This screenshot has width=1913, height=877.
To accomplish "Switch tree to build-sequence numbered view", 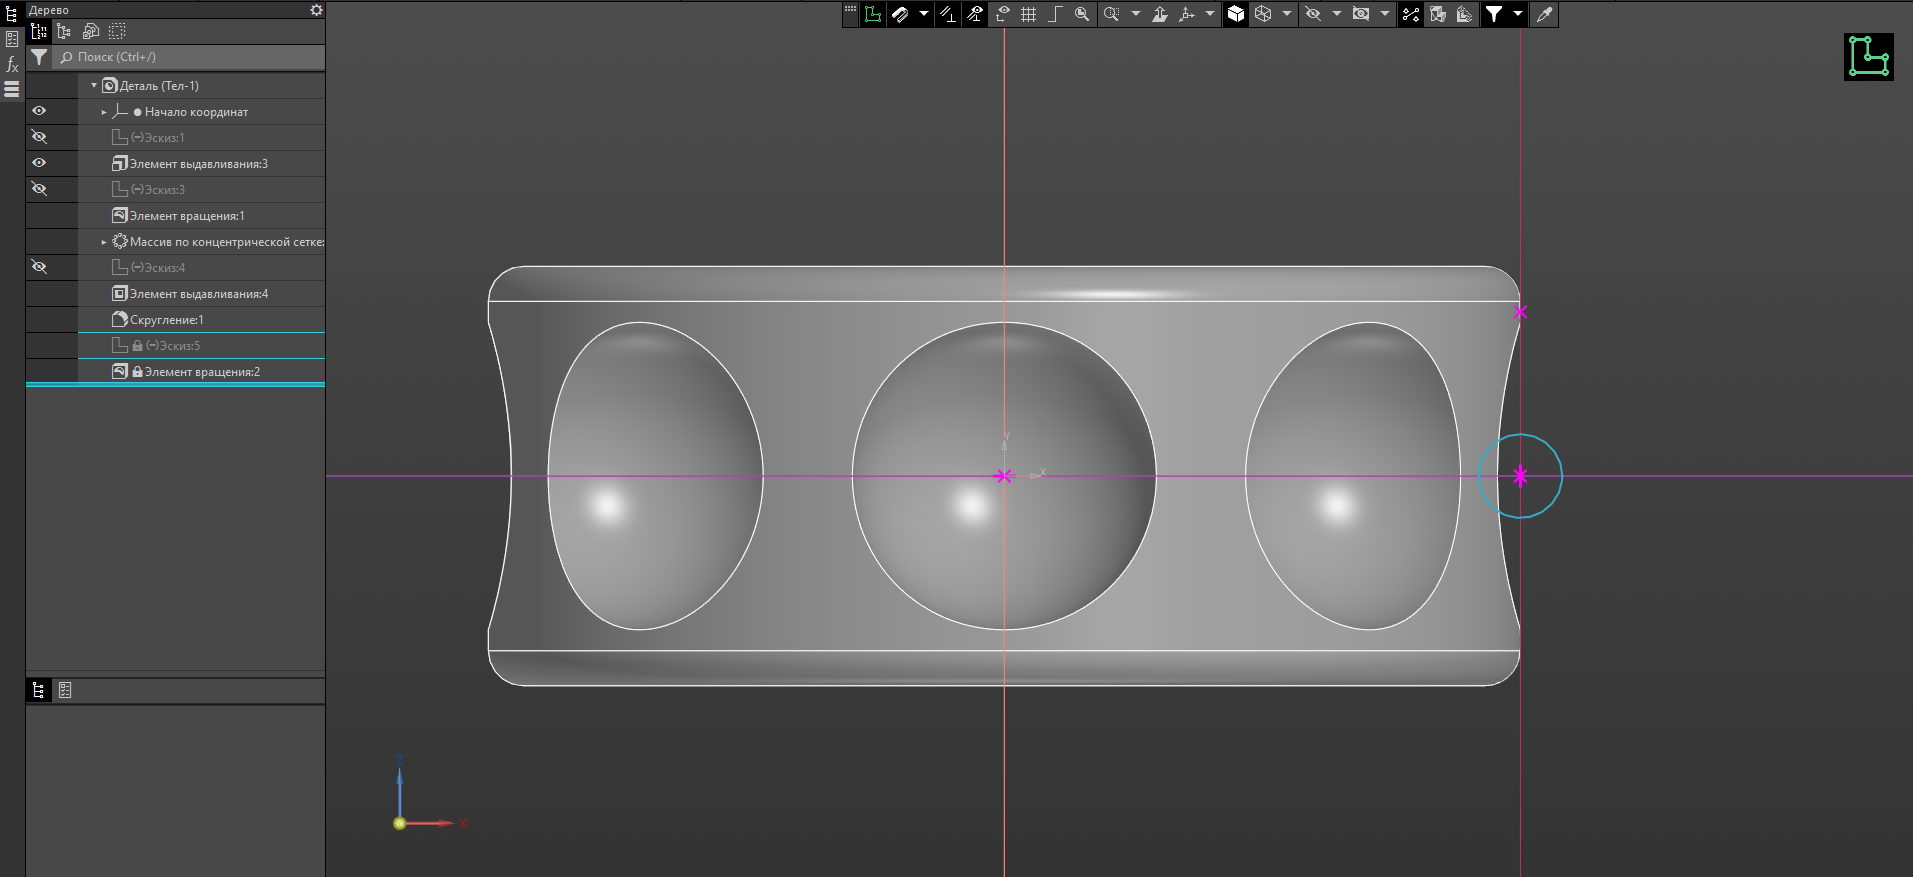I will (39, 32).
